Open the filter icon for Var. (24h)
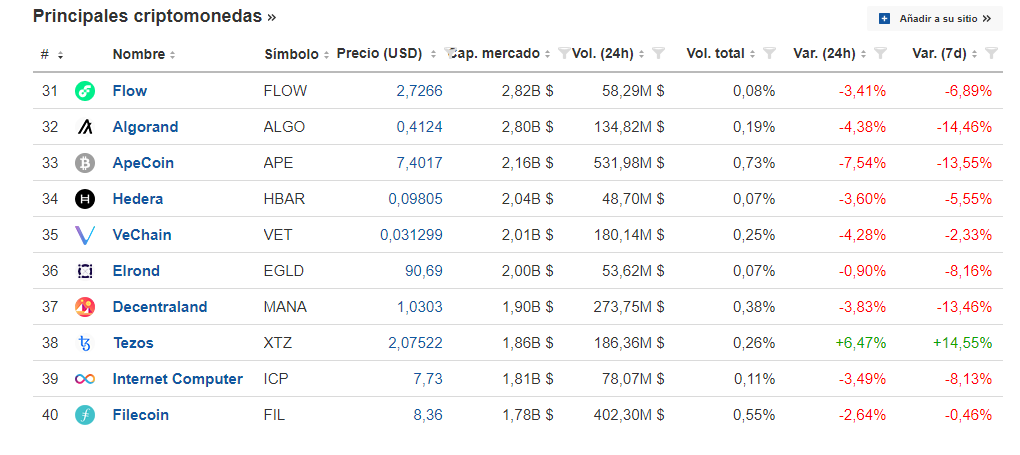Screen dimensions: 1020x455 click(880, 53)
